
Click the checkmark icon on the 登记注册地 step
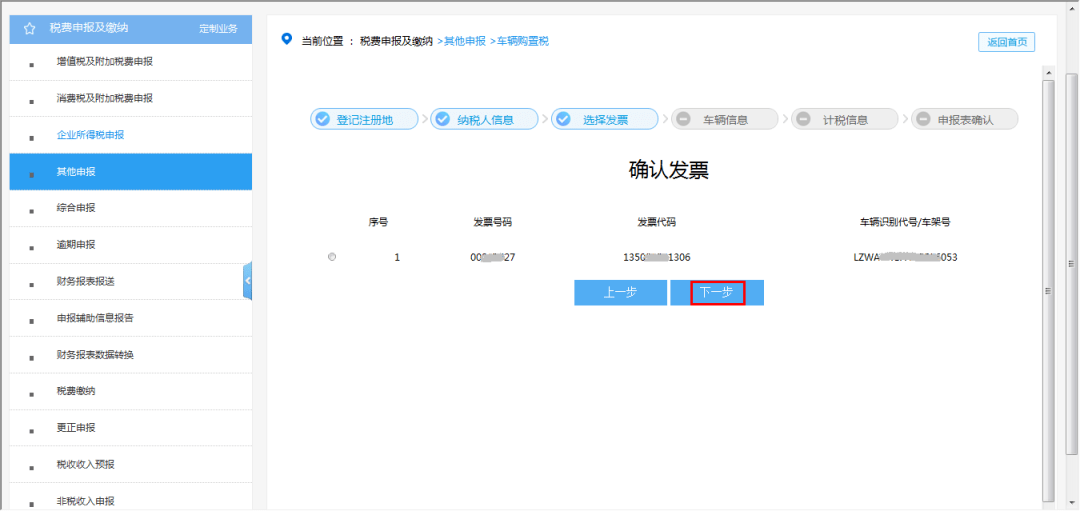pos(322,119)
